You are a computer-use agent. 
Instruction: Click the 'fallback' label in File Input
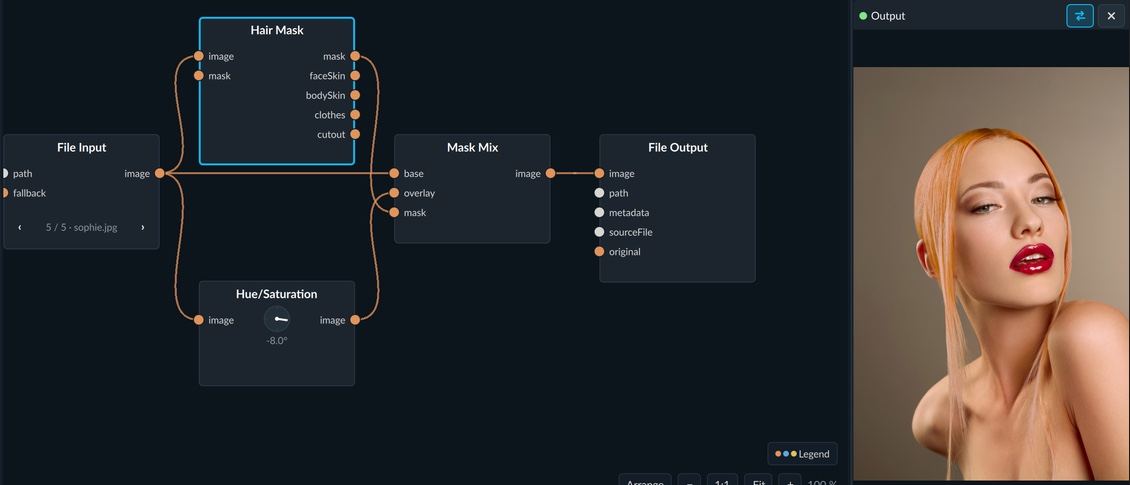tap(30, 192)
